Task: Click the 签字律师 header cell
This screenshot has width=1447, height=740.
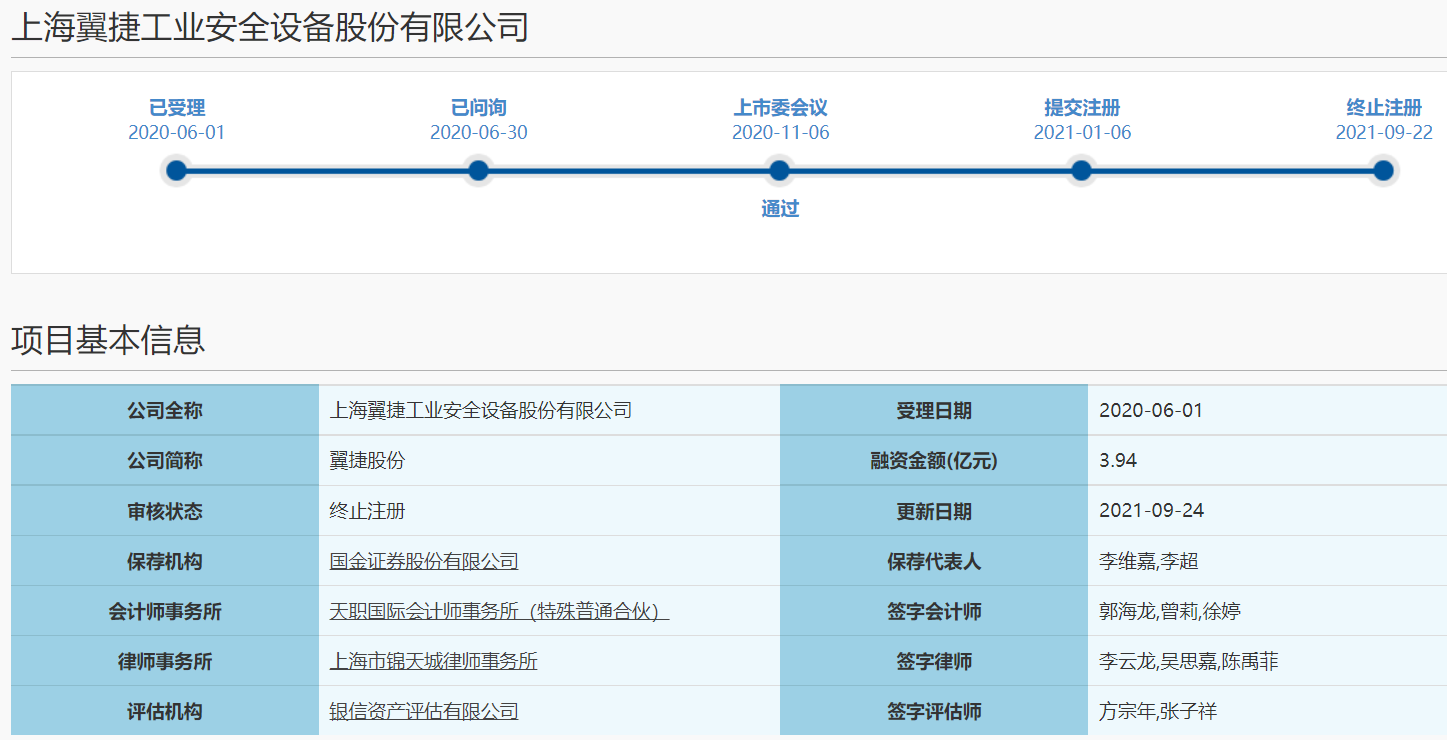Action: 934,661
